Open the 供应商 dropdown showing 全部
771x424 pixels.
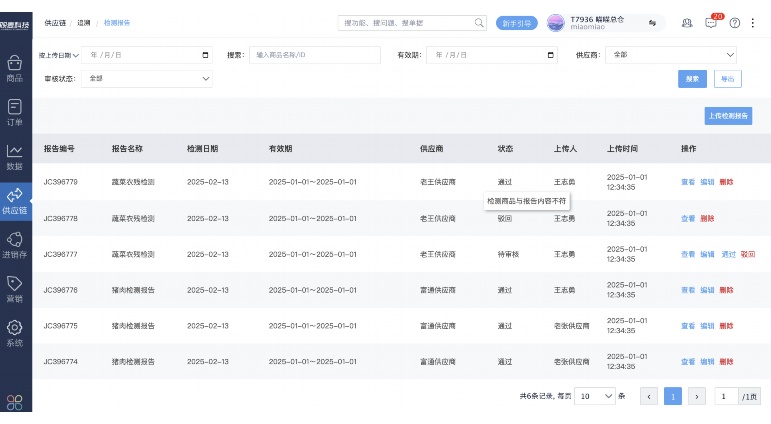pos(671,55)
